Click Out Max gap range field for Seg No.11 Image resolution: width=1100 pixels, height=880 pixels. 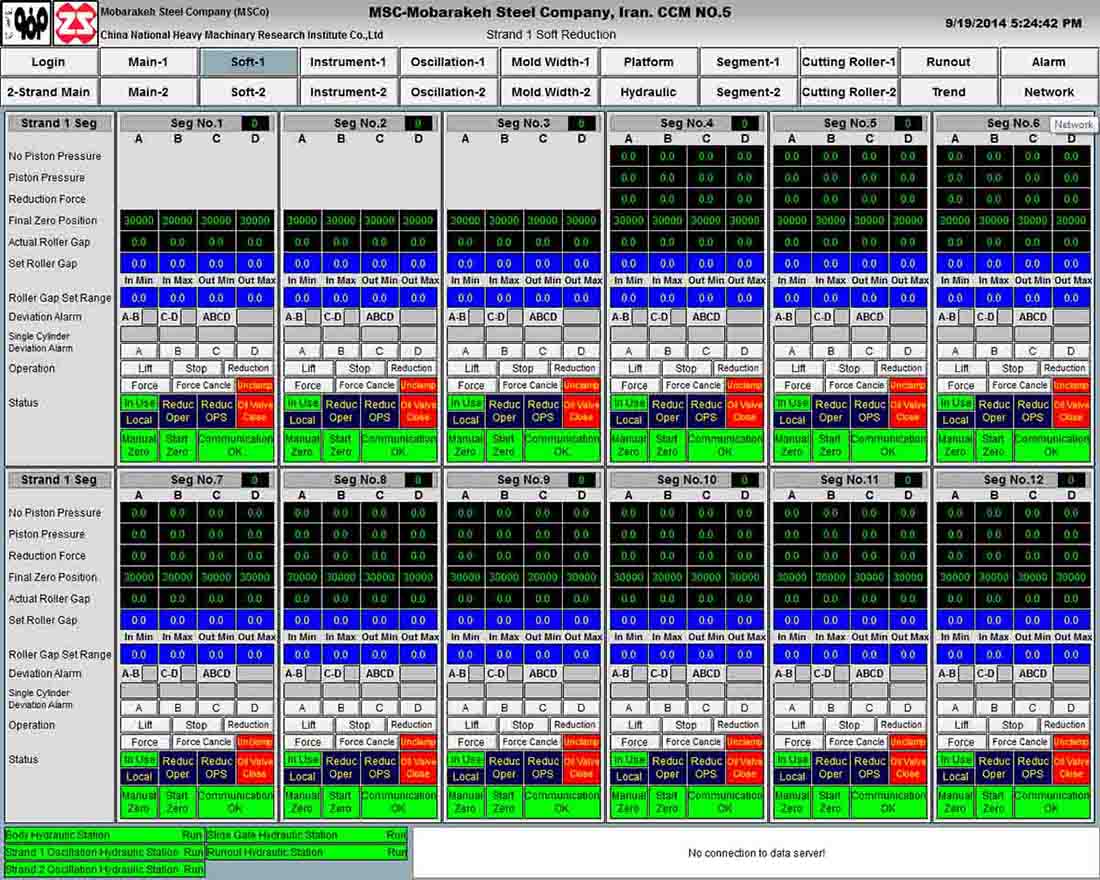(908, 654)
